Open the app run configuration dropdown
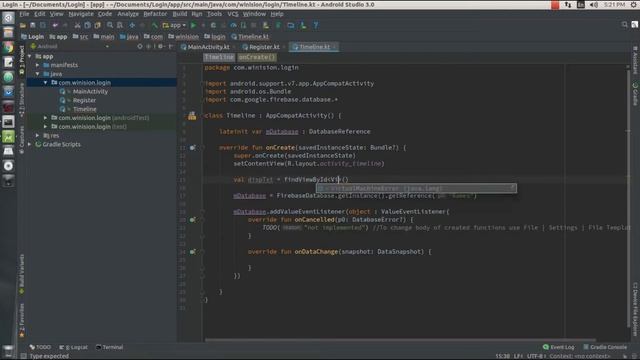This screenshot has height=360, width=640. pos(174,25)
